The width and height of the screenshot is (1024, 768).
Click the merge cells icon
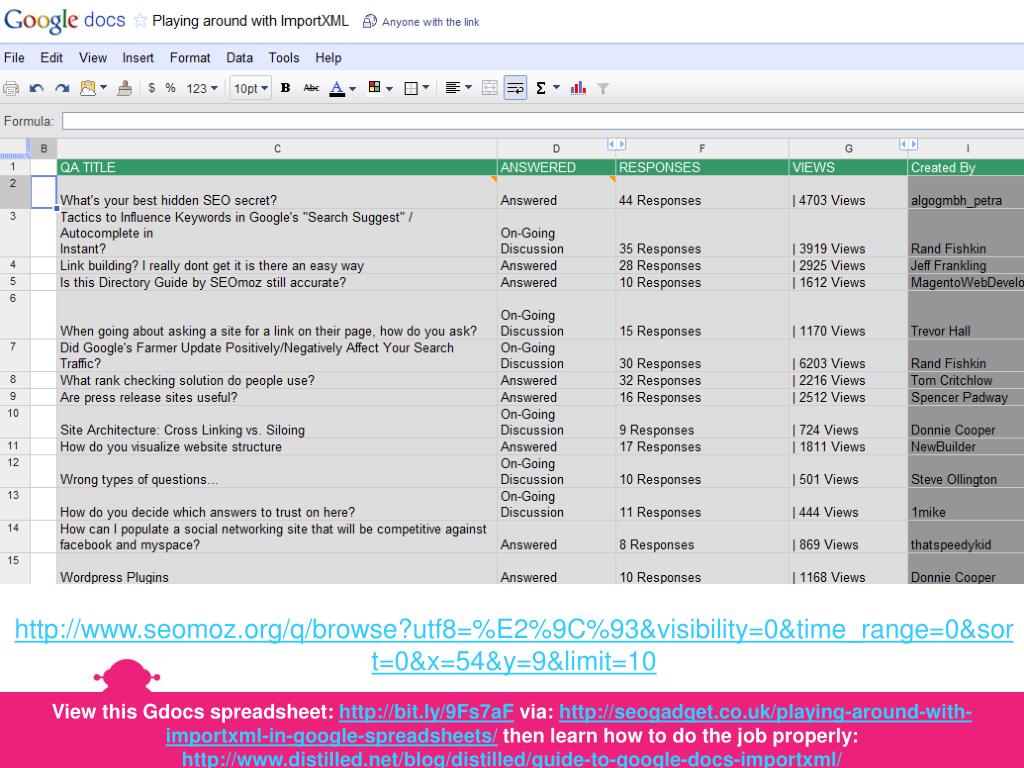[490, 88]
